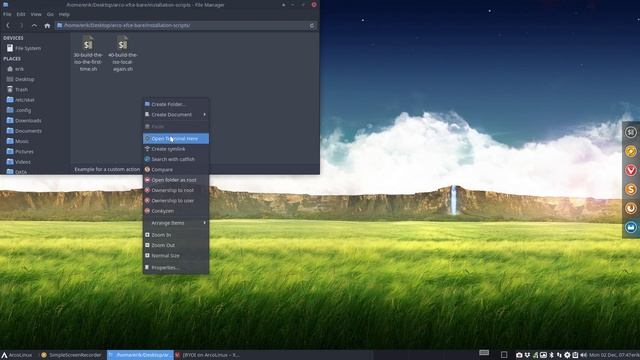640x360 pixels.
Task: Choose Create symlink in context menu
Action: tap(176, 149)
